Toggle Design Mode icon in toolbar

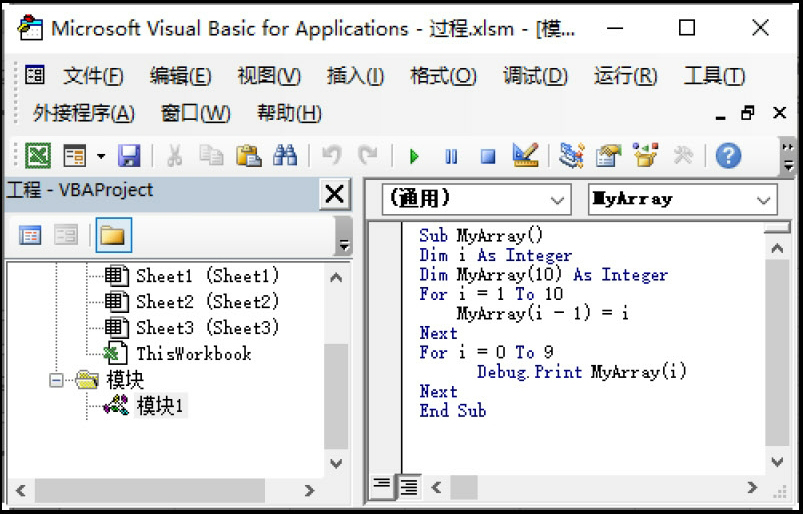pyautogui.click(x=525, y=156)
